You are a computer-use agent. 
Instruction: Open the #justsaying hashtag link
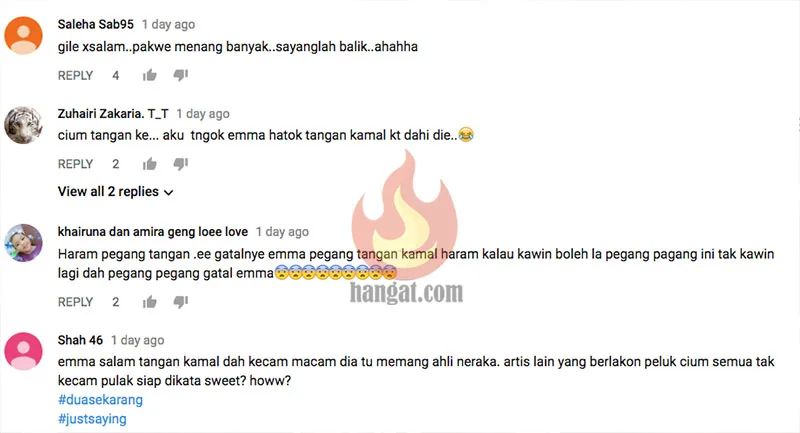[x=92, y=419]
